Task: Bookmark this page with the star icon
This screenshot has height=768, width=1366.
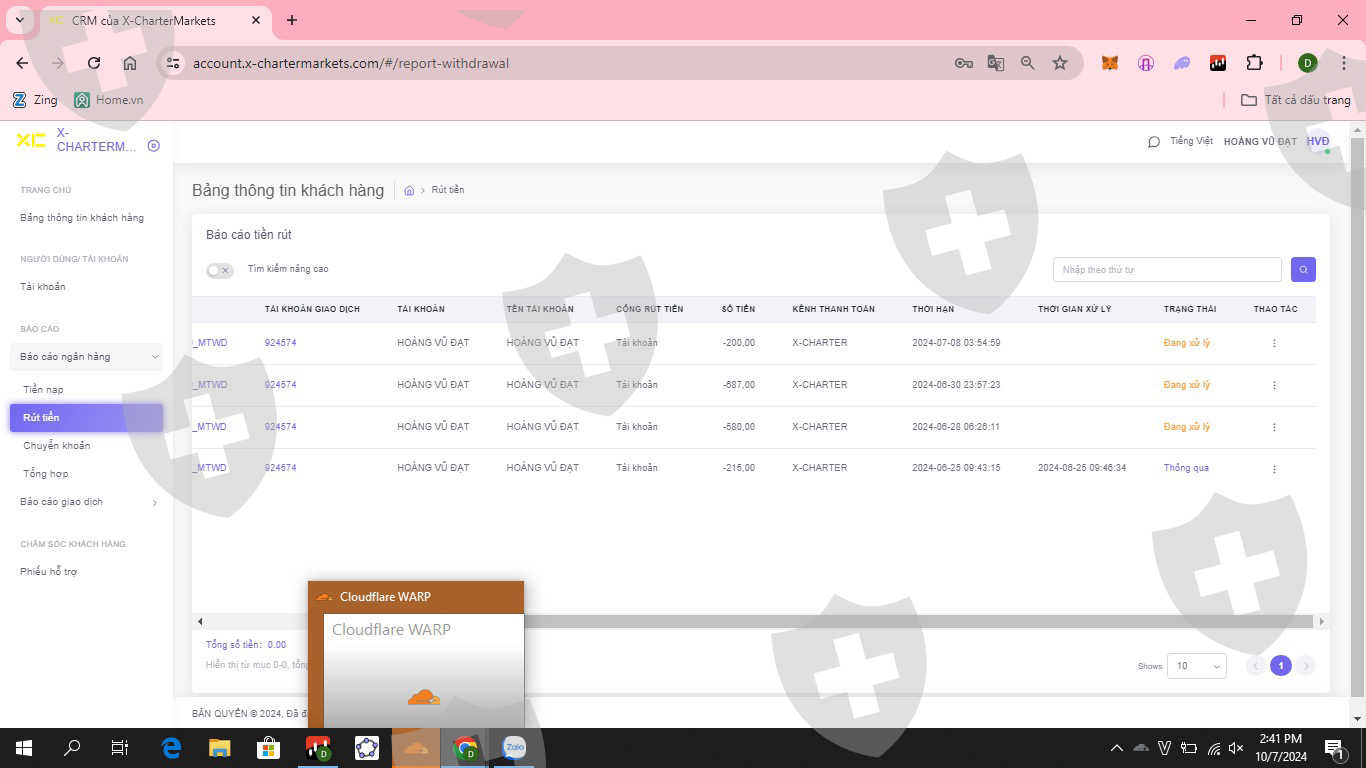Action: (x=1060, y=63)
